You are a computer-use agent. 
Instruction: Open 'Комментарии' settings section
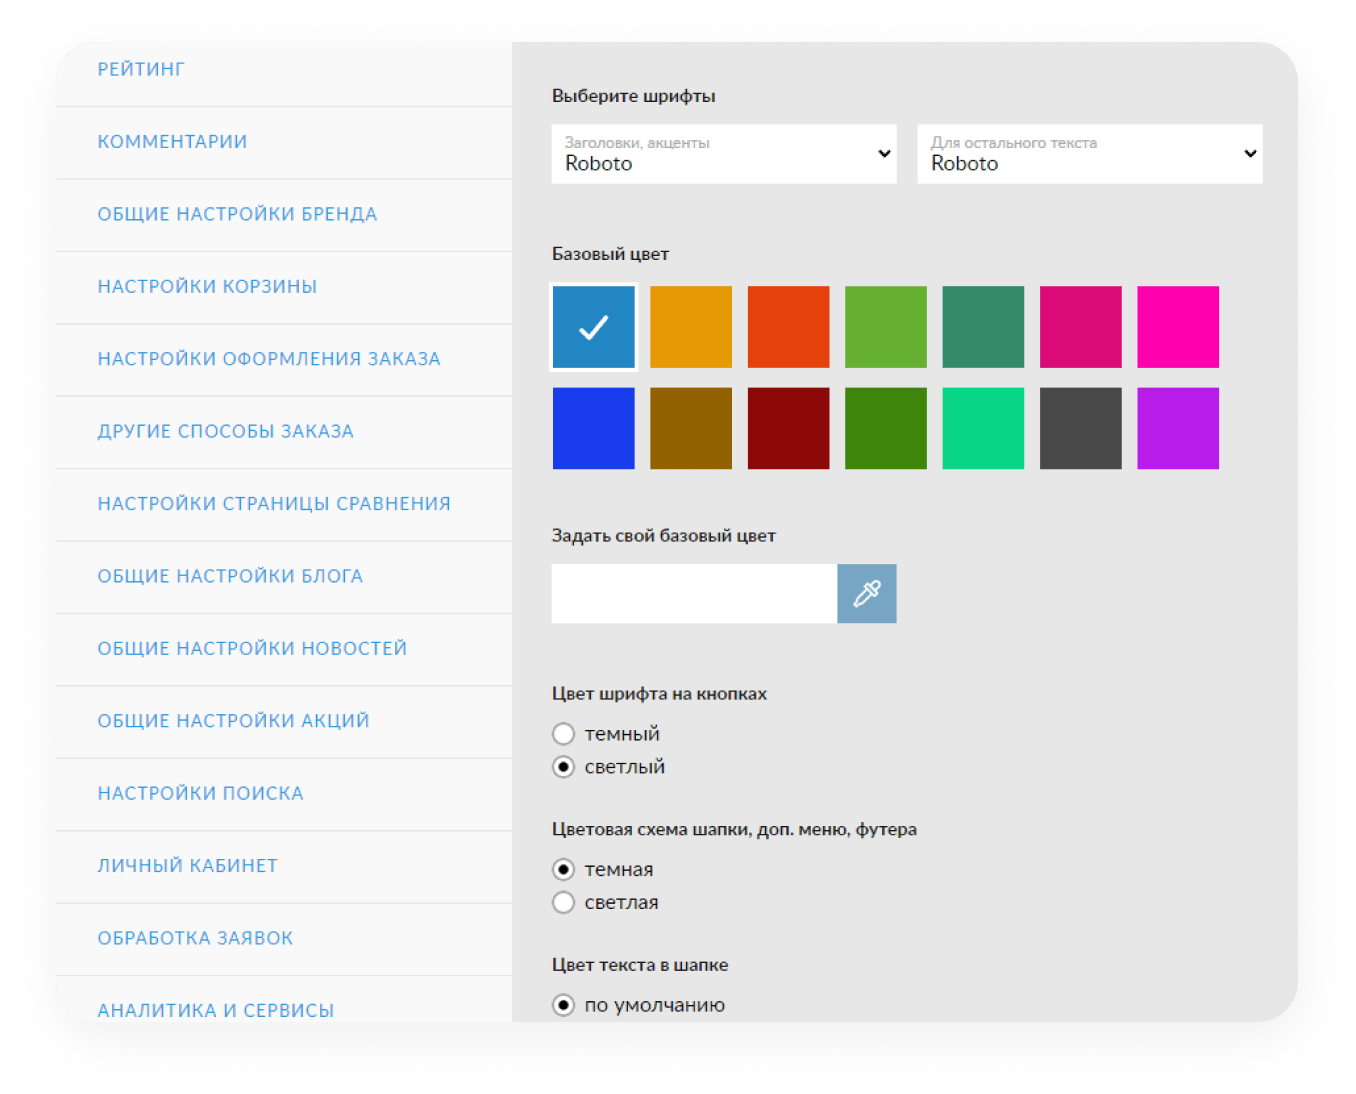click(x=172, y=142)
